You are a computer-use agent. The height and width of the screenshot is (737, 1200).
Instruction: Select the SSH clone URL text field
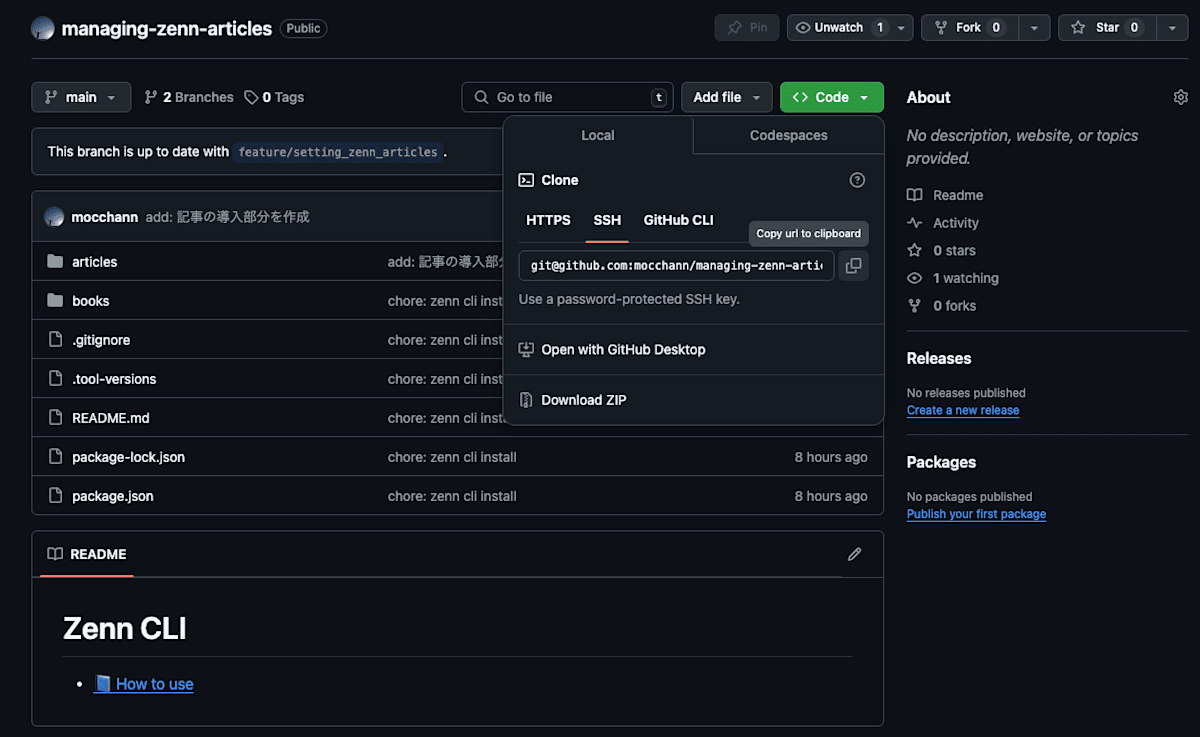pos(676,266)
